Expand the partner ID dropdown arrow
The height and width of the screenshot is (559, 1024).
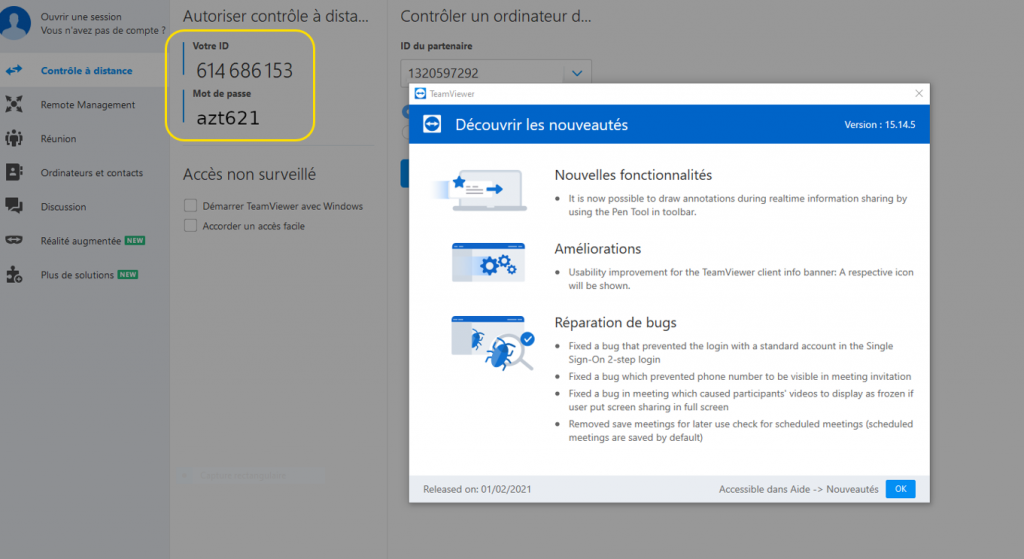tap(577, 73)
